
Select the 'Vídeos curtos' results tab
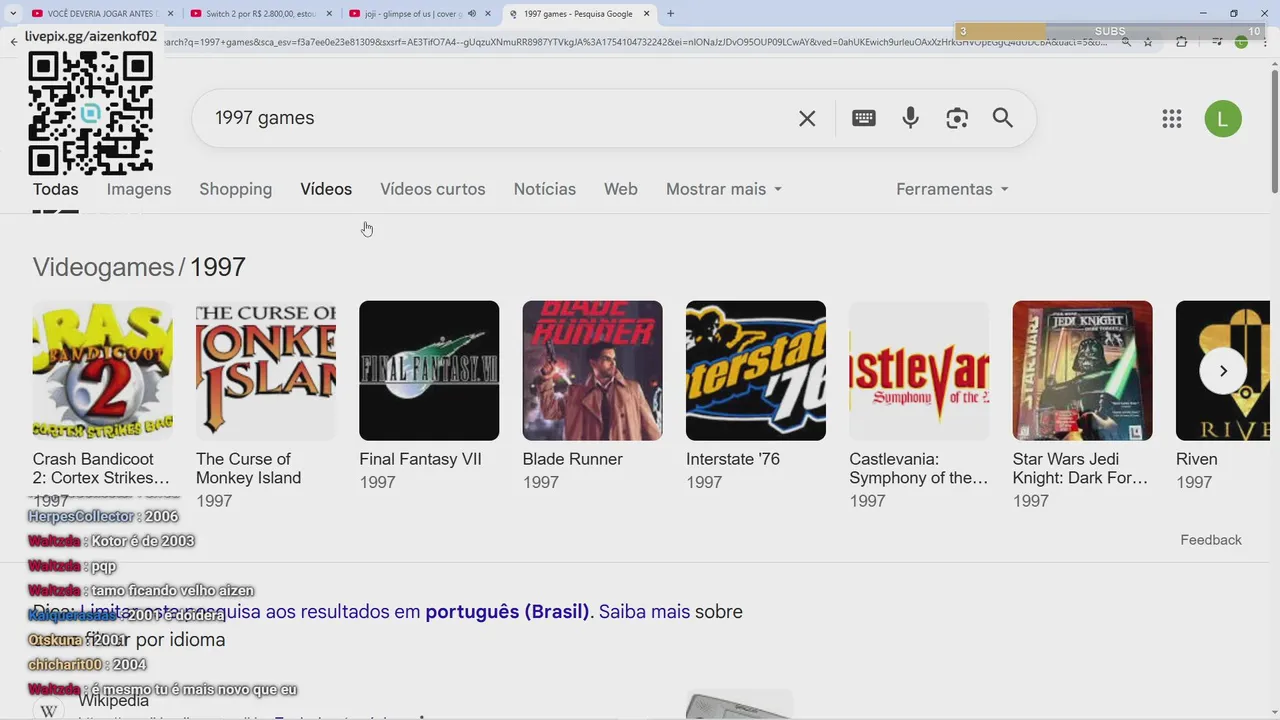point(432,189)
